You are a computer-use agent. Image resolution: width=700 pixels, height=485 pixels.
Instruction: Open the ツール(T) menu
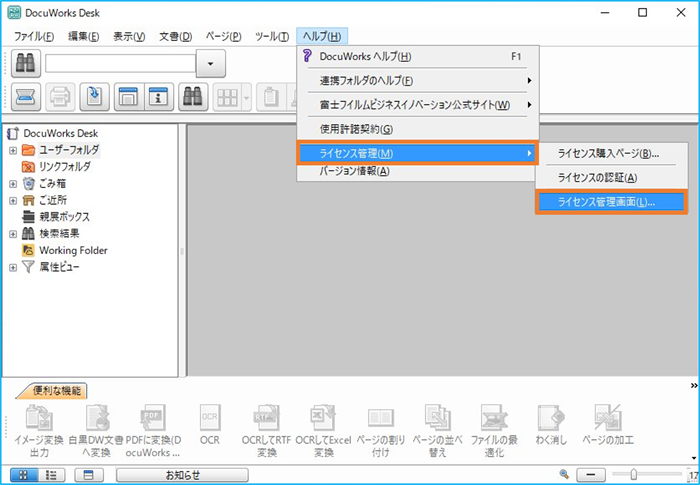(272, 36)
